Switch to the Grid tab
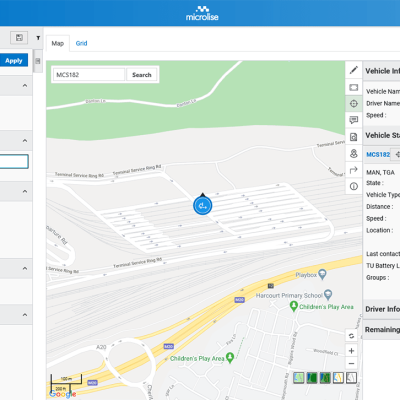400x400 pixels. [x=81, y=43]
